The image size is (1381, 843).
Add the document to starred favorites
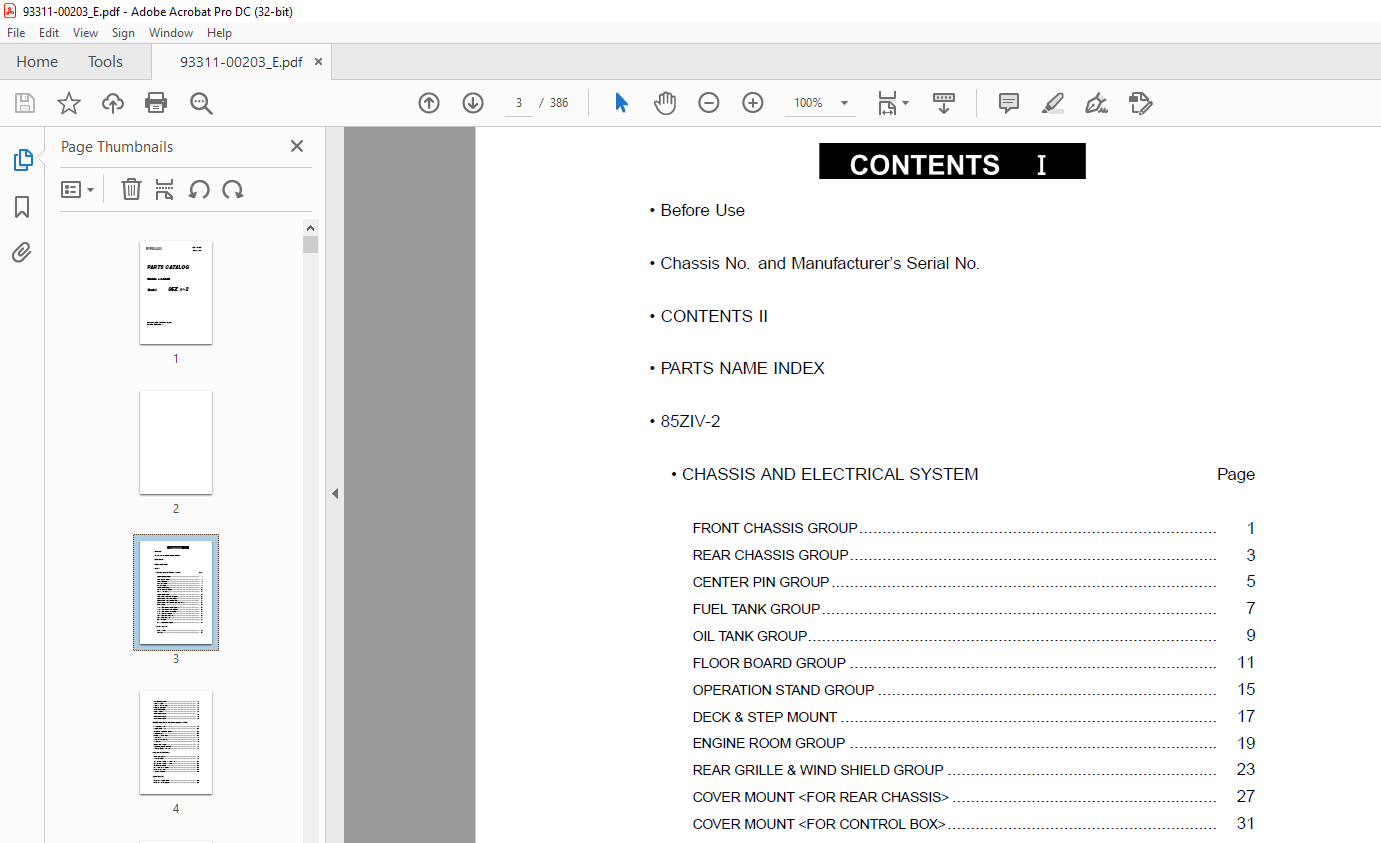(x=69, y=103)
